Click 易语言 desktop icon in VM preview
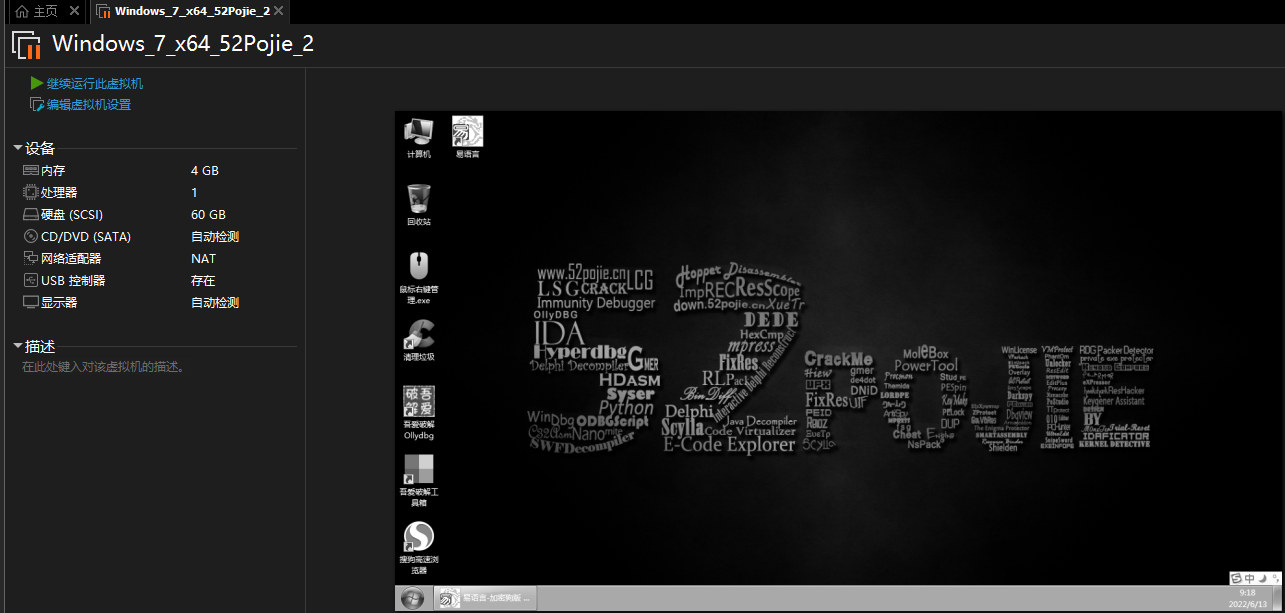Screen dimensions: 1285x613 point(467,137)
